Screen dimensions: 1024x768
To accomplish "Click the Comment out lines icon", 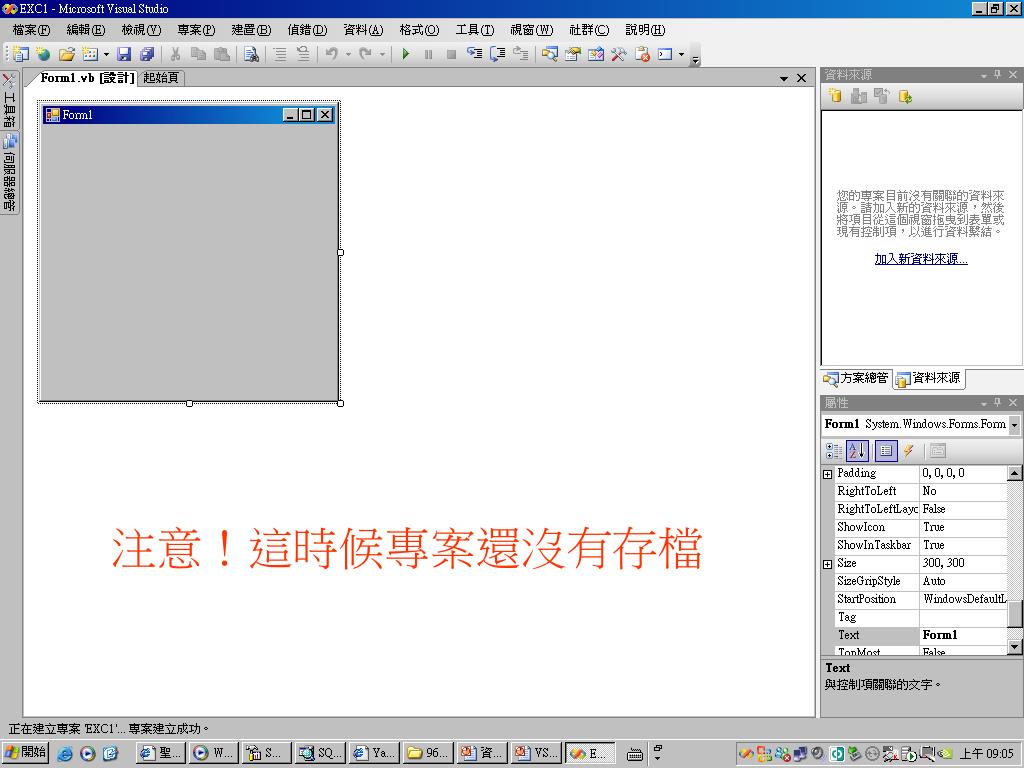I will click(x=280, y=54).
